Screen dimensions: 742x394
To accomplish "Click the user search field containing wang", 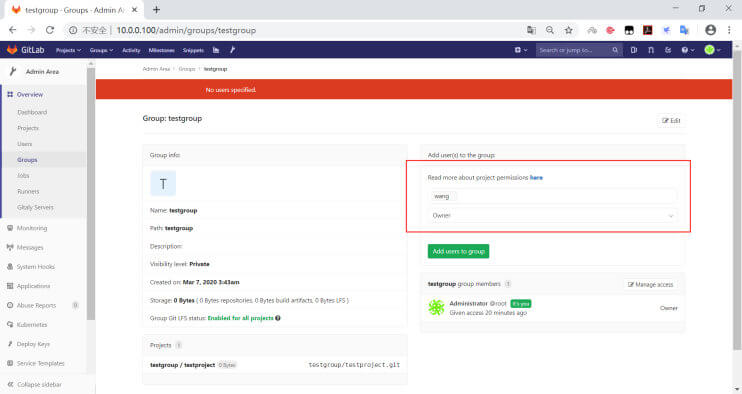I will point(553,196).
